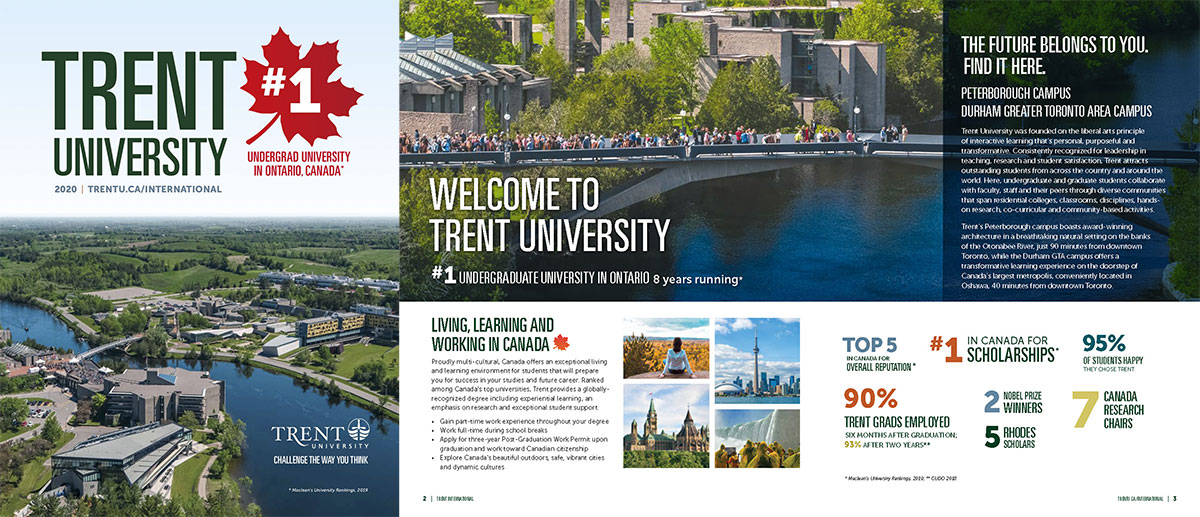The image size is (1200, 517).
Task: Click the green 95% students happy statistic
Action: click(1104, 343)
